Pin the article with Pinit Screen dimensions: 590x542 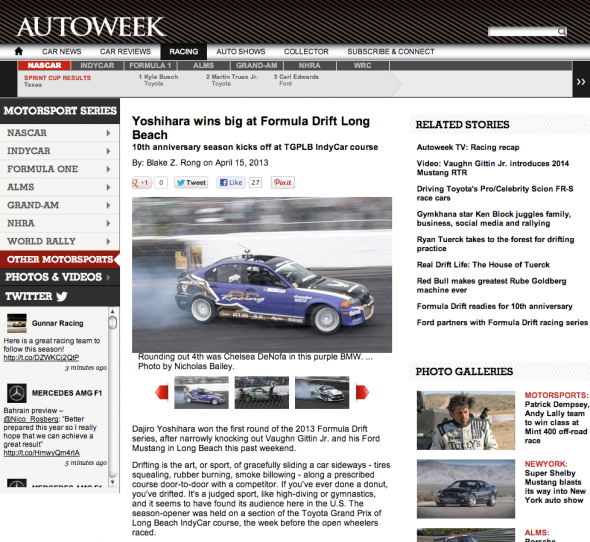tap(283, 183)
